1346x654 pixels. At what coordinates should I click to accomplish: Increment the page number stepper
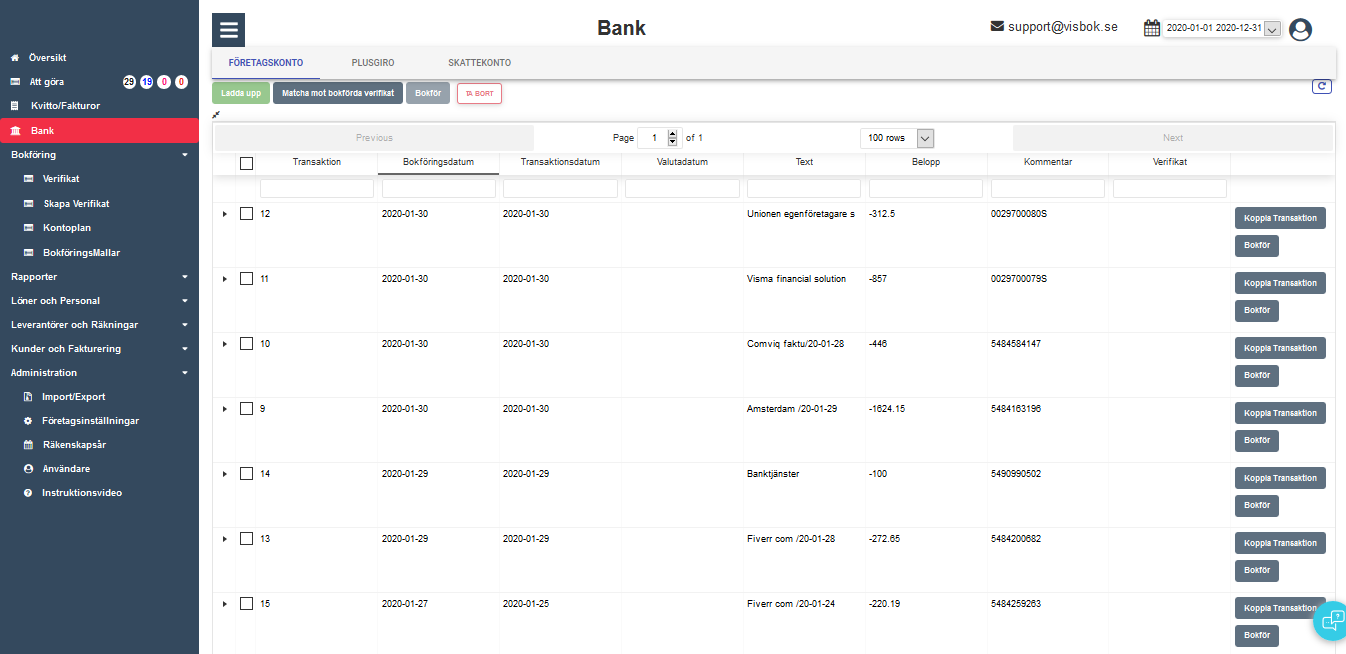click(673, 134)
